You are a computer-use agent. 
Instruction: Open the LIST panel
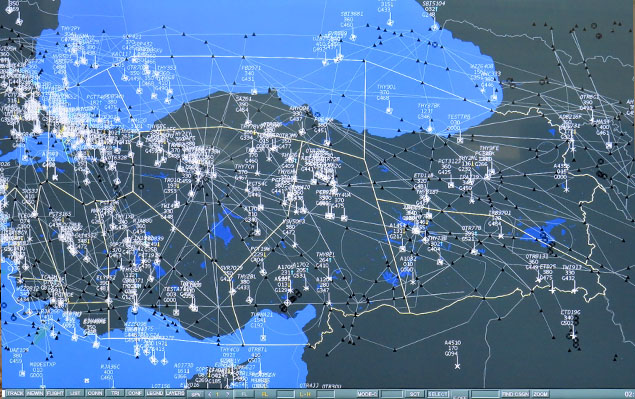(75, 393)
